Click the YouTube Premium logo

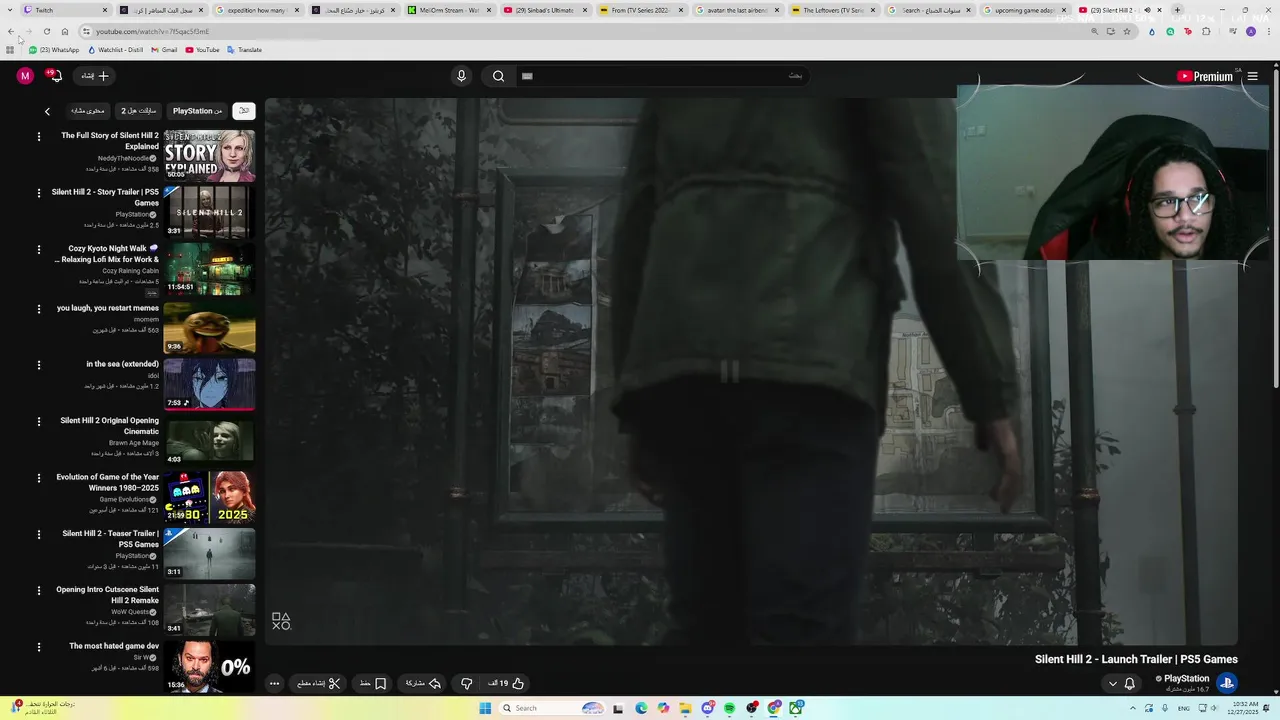pos(1205,76)
